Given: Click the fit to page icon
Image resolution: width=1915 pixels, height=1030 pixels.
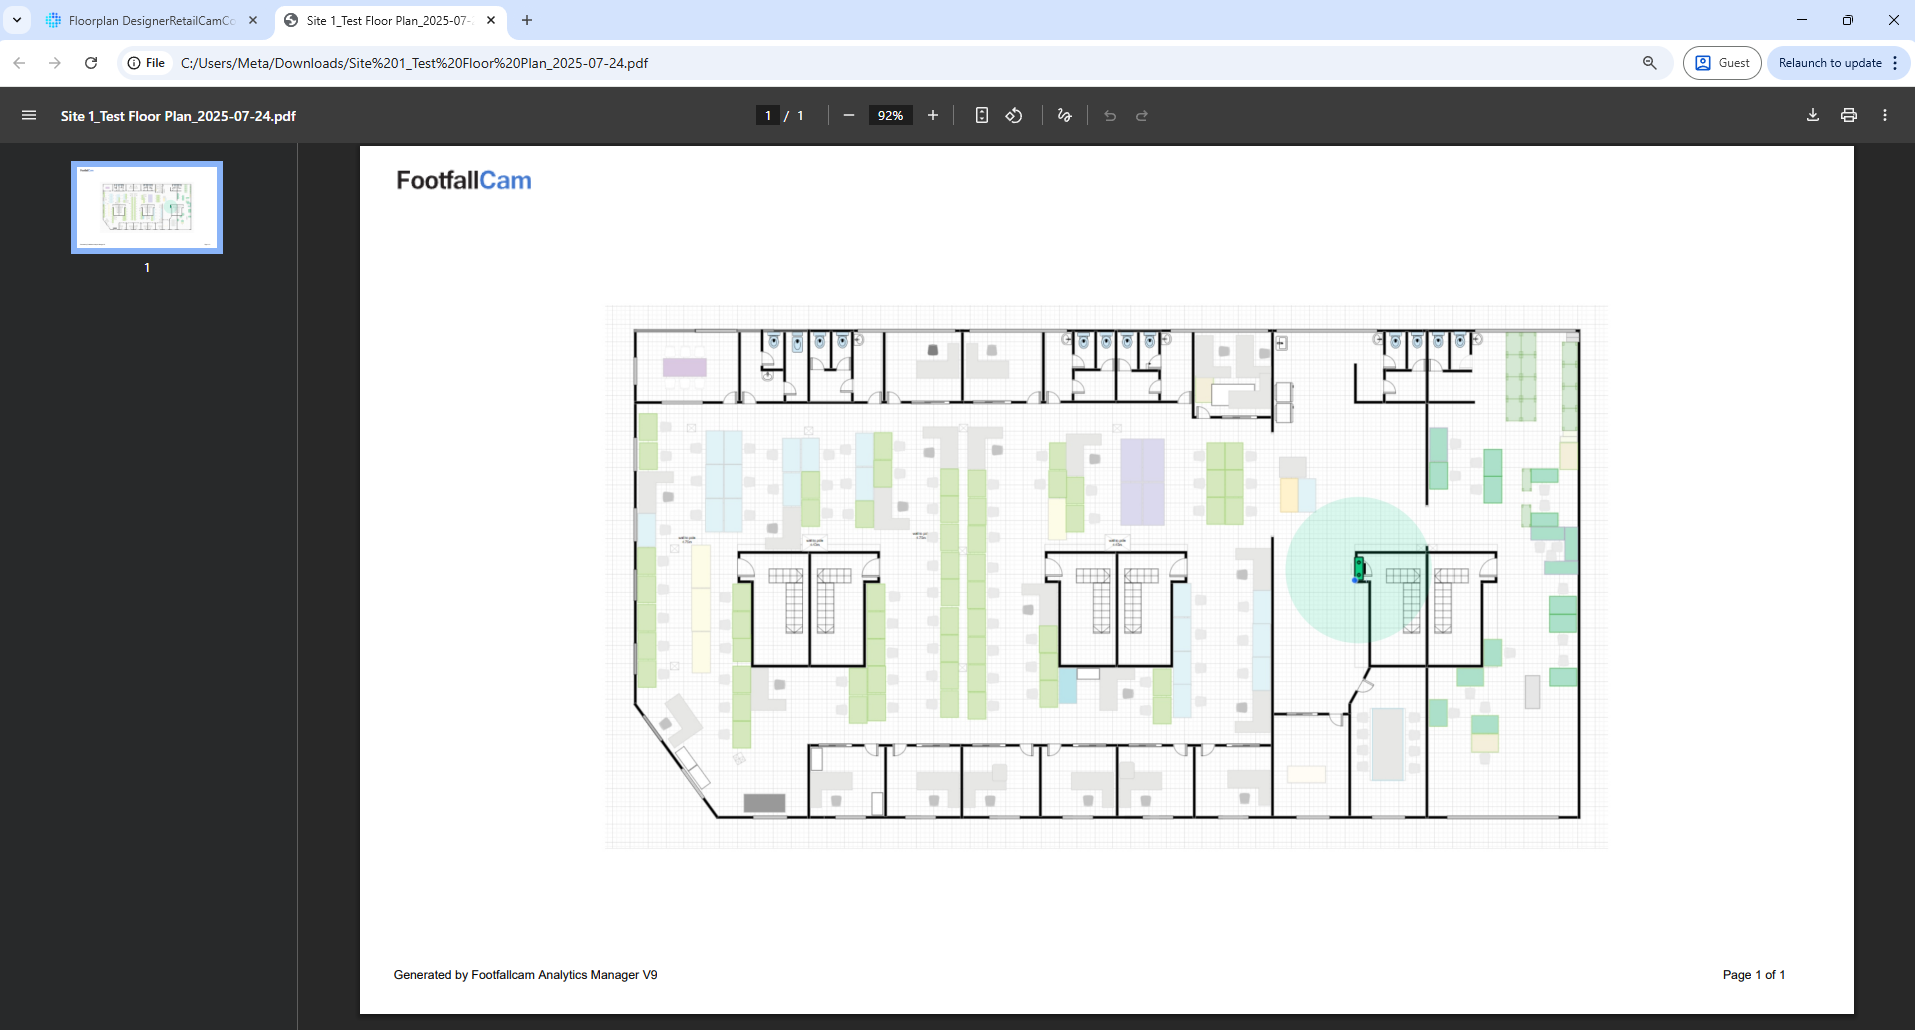Looking at the screenshot, I should [x=982, y=116].
